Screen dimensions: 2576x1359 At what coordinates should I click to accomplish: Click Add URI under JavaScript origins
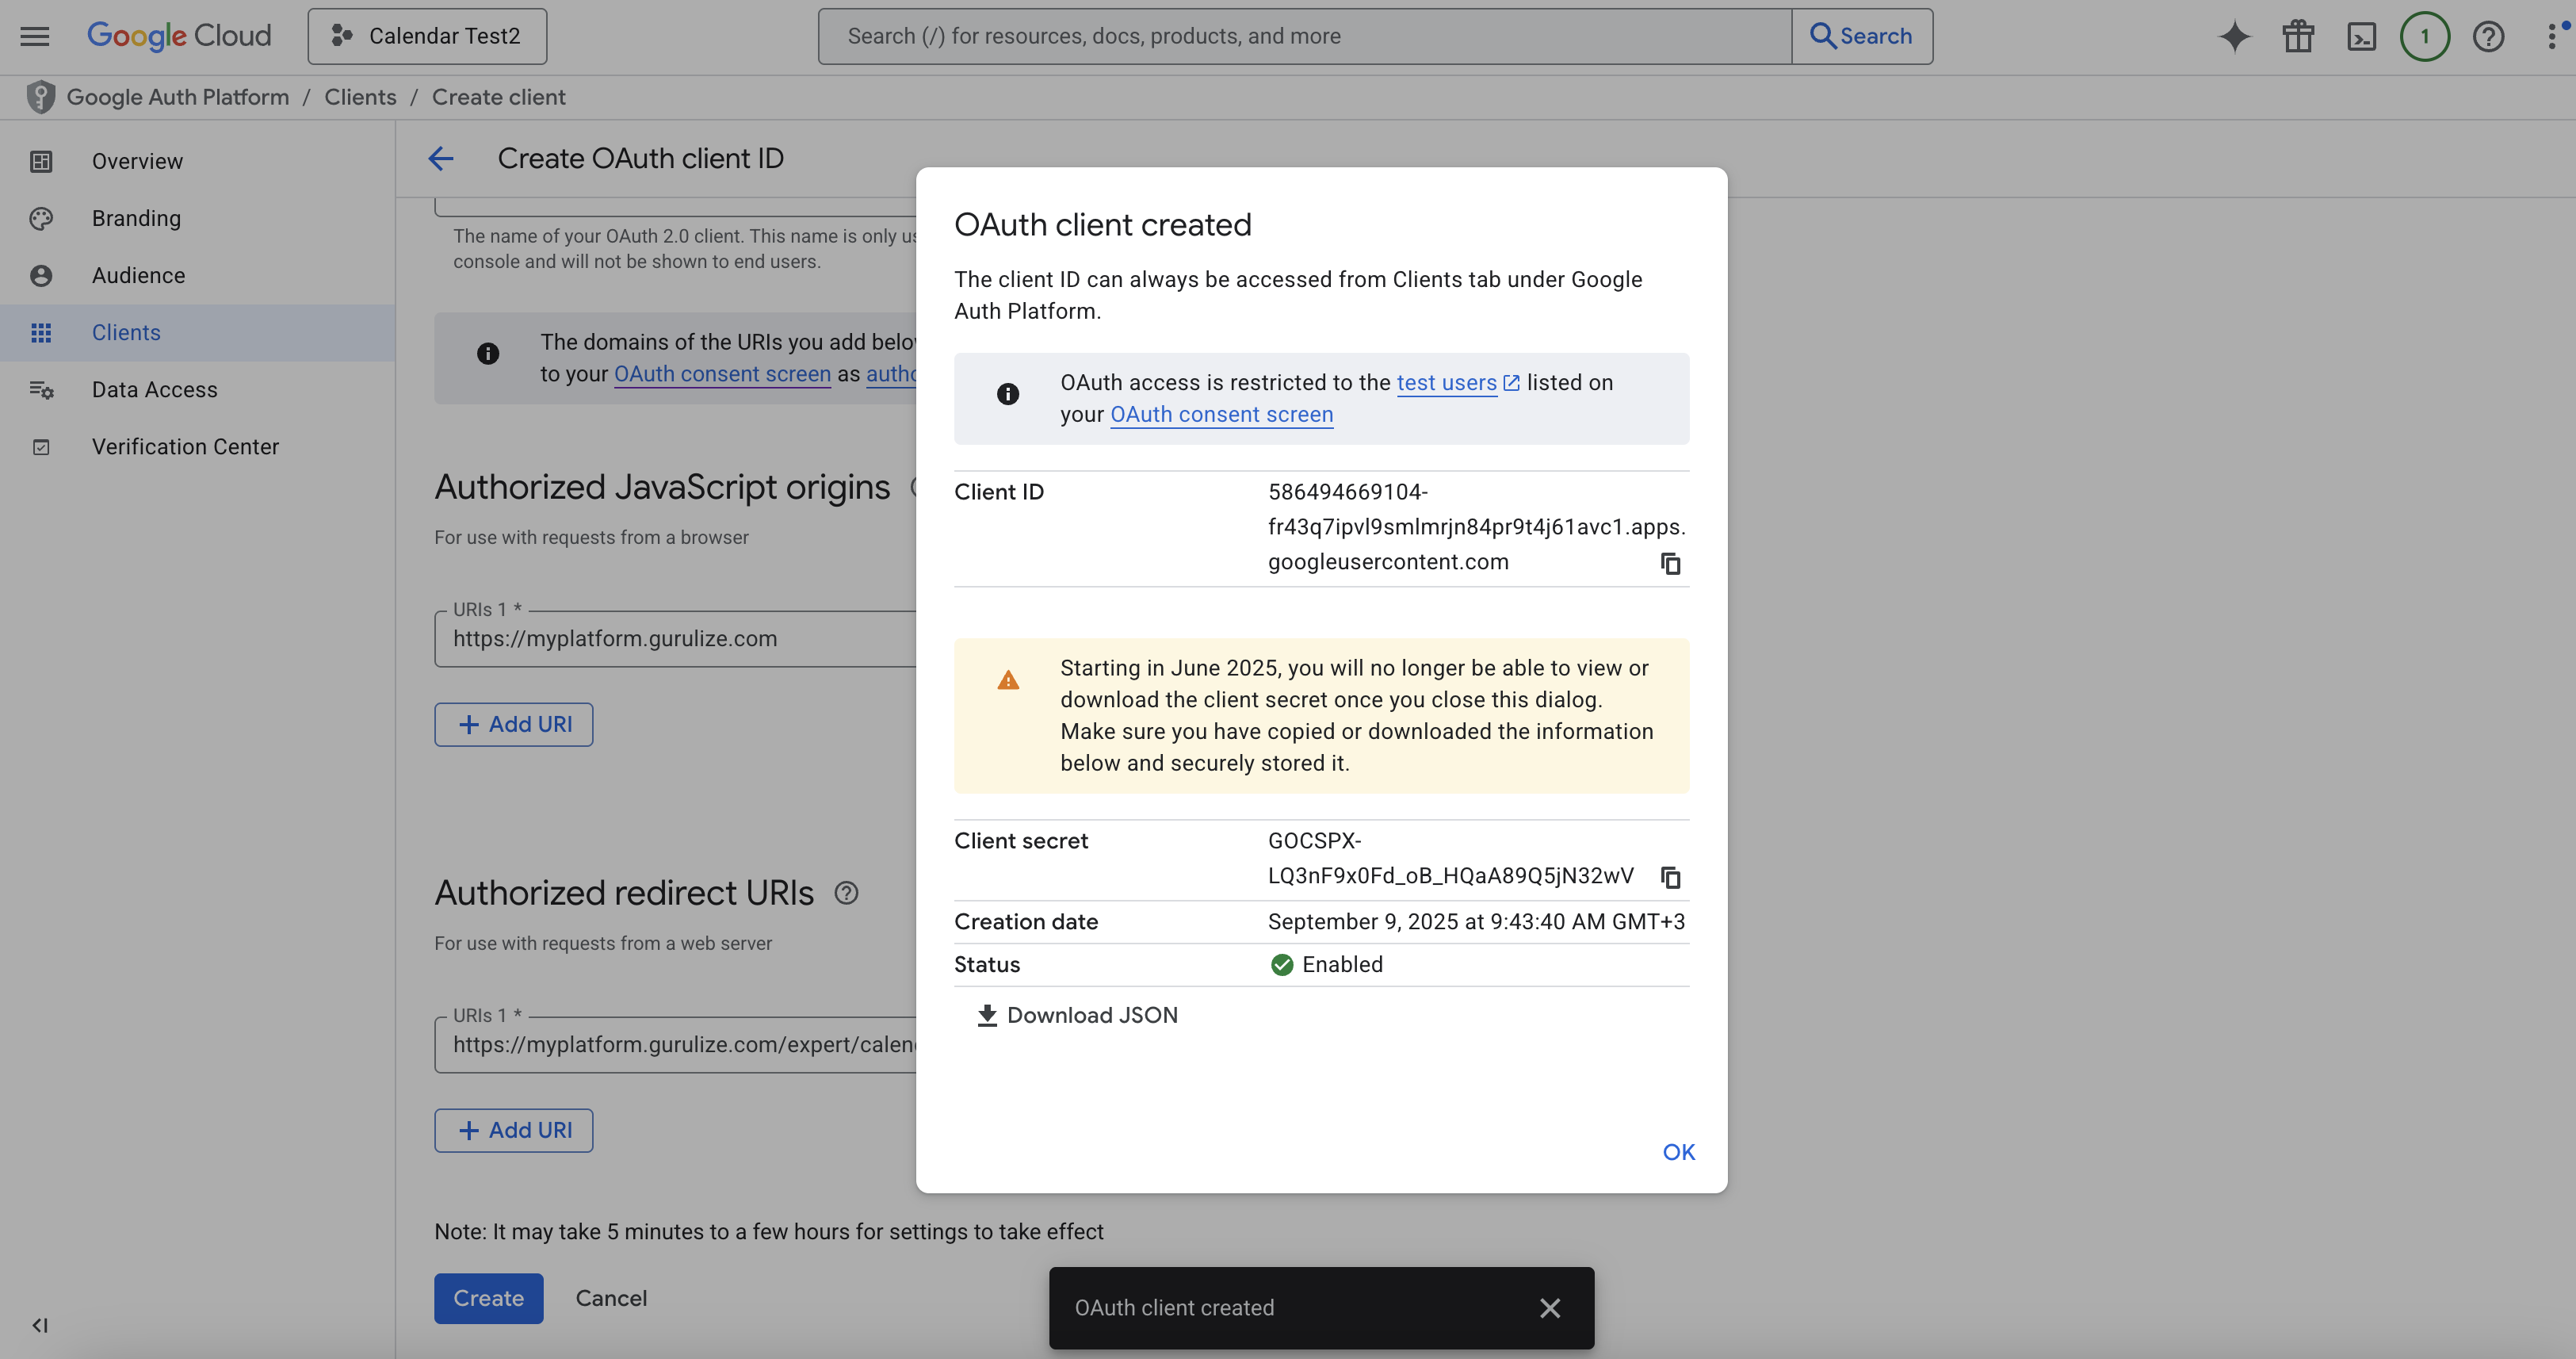[x=513, y=724]
